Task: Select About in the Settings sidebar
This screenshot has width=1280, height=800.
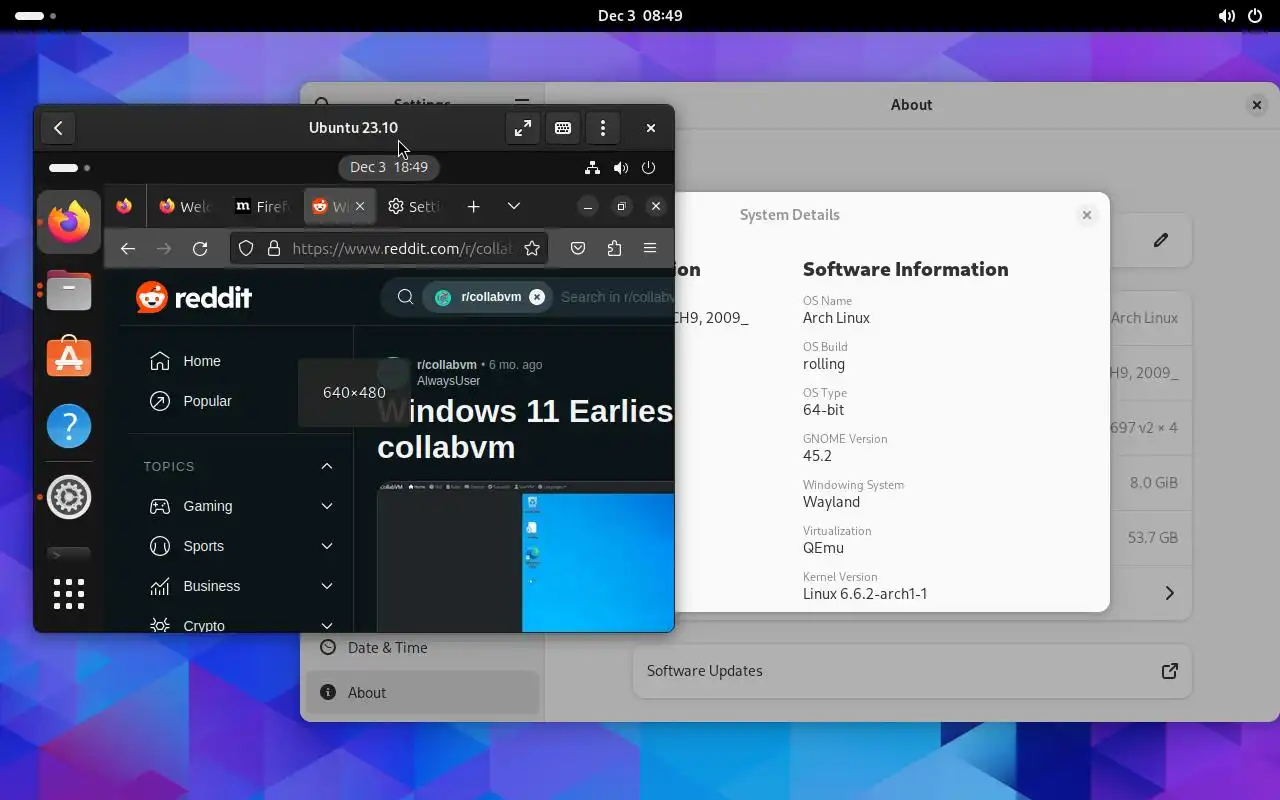Action: click(x=422, y=693)
